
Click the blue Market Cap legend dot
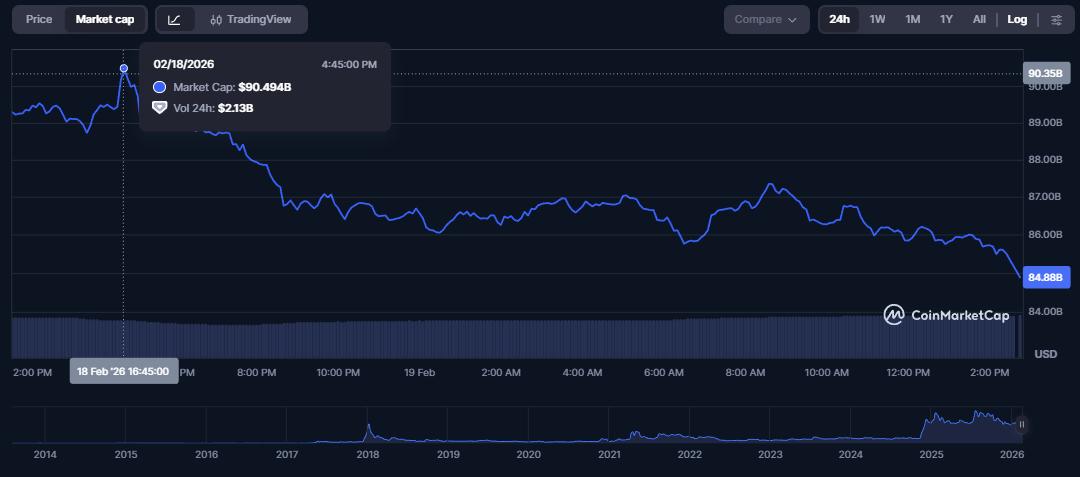click(159, 87)
